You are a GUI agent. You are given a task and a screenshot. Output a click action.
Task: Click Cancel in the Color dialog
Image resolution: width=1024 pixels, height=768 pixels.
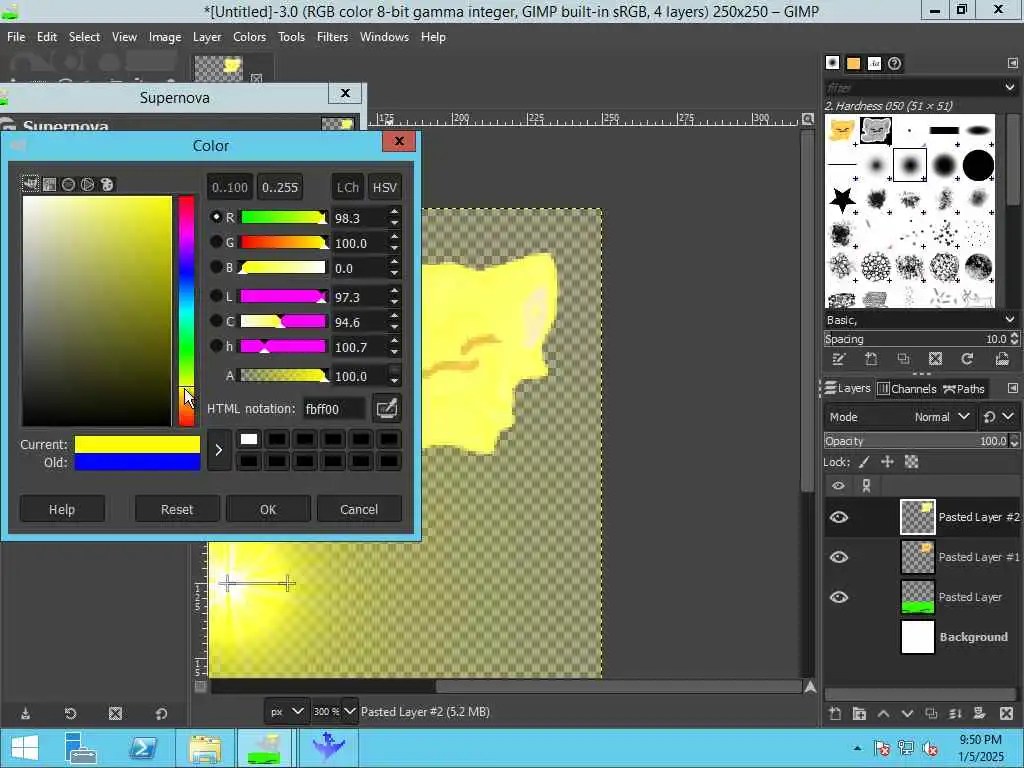[359, 509]
